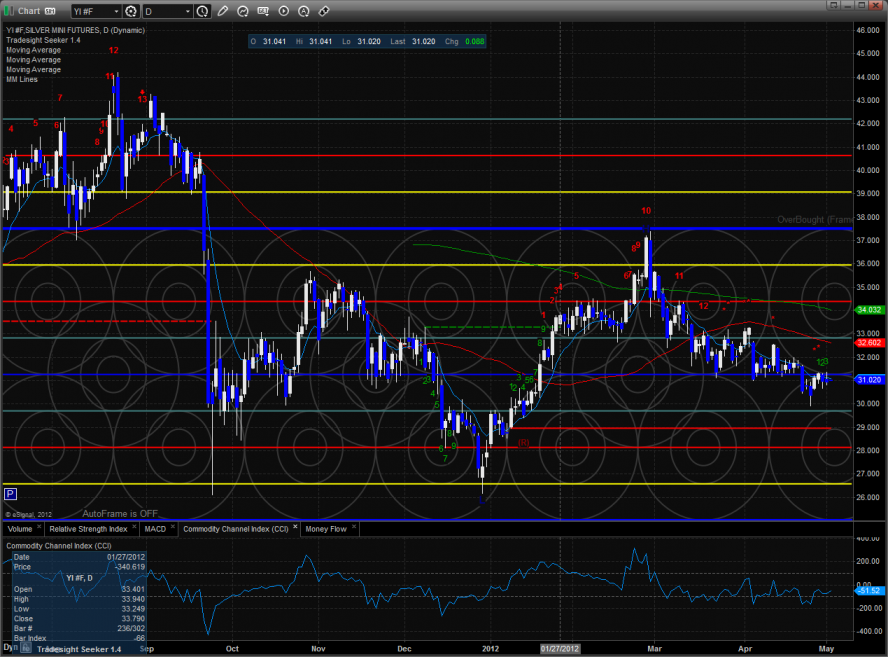Click the GET toolbar icon

click(x=263, y=11)
